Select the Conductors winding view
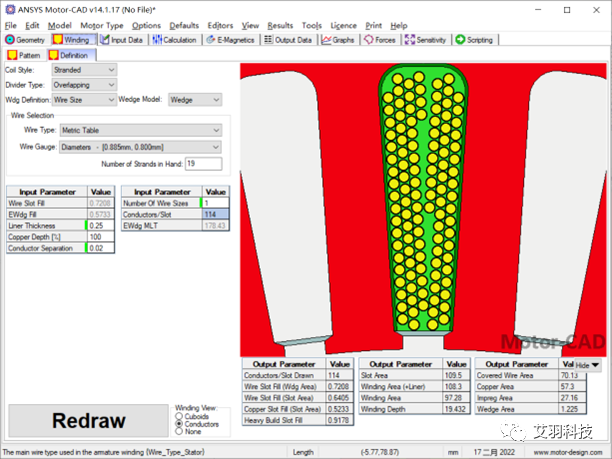612x459 pixels. (x=179, y=424)
